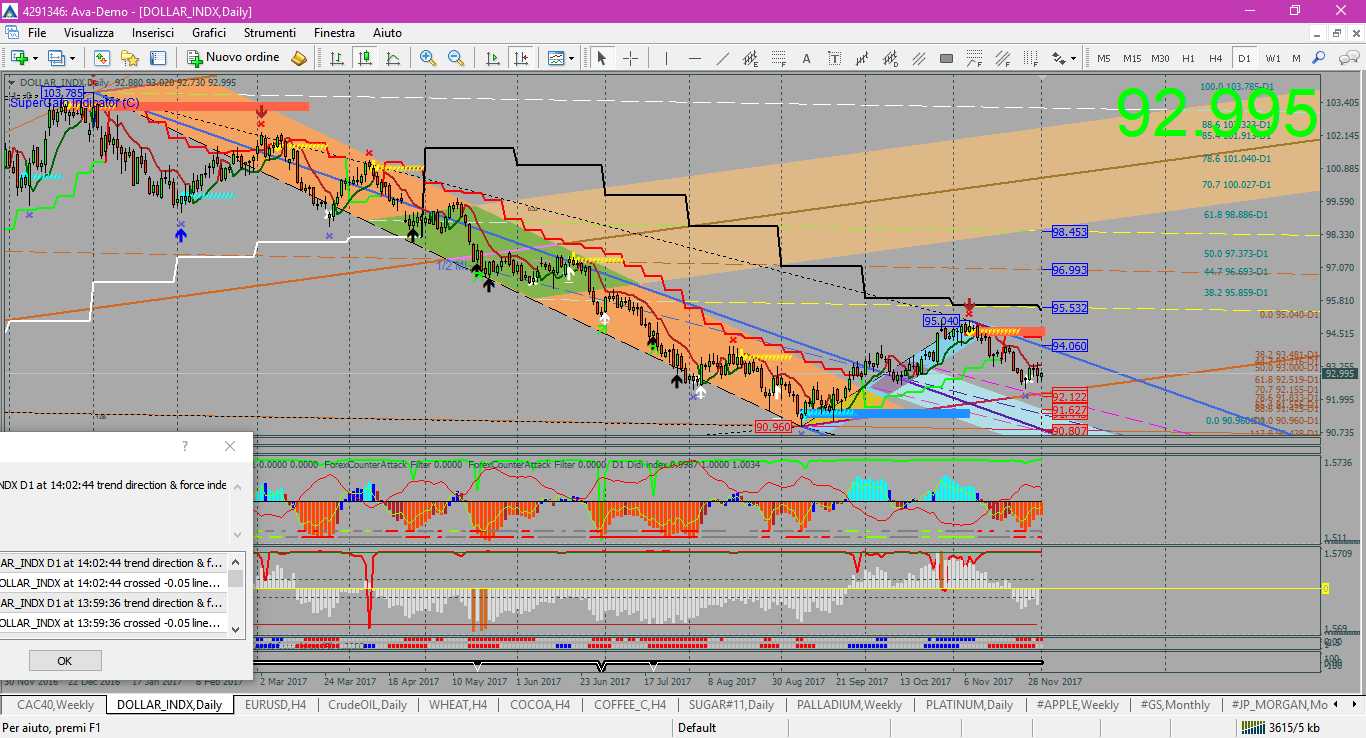Open the Grafici menu

click(x=209, y=33)
